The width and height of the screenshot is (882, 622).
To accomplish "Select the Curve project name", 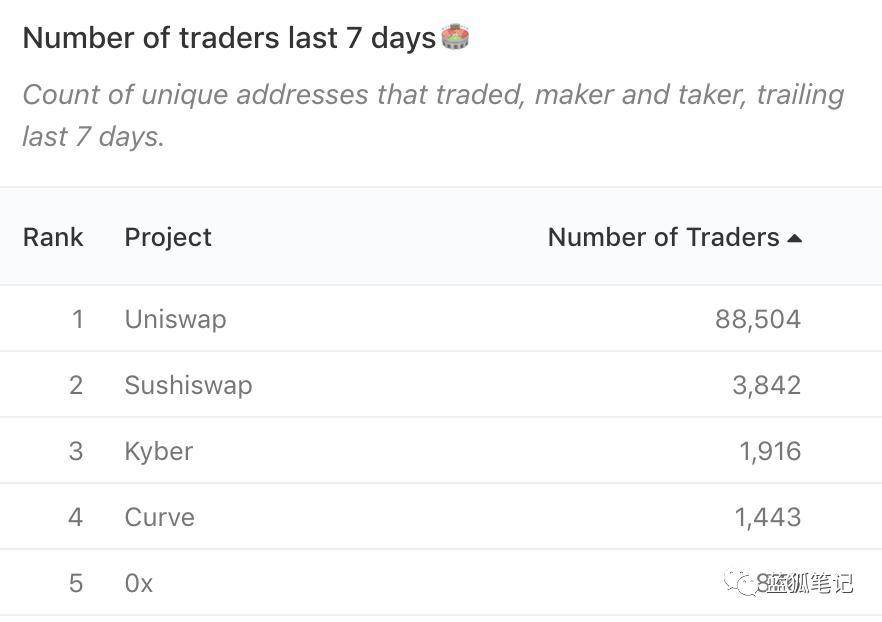I will [159, 517].
